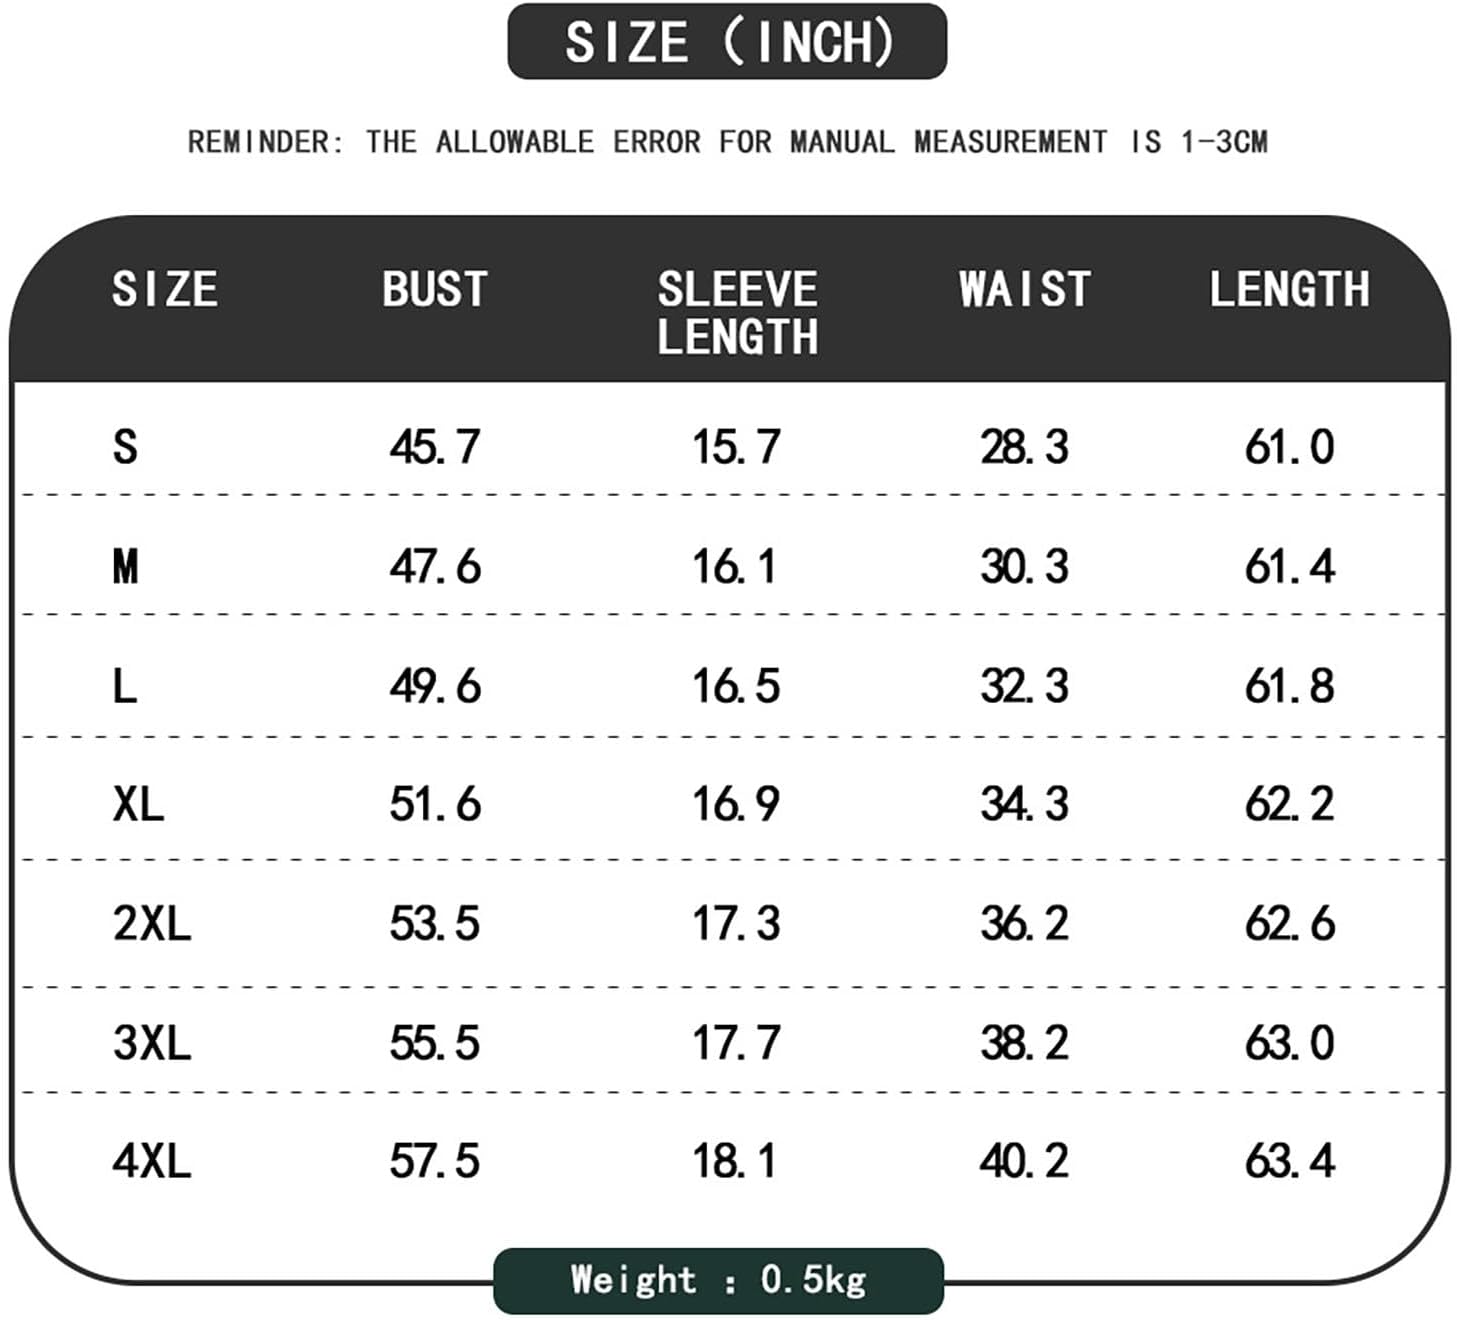Click the bust value 45.7
This screenshot has width=1457, height=1320.
[434, 447]
